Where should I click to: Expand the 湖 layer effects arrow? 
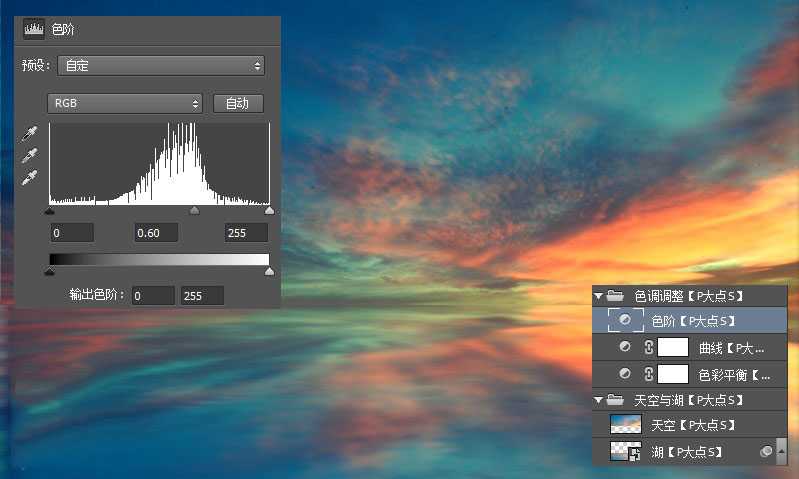(x=781, y=452)
